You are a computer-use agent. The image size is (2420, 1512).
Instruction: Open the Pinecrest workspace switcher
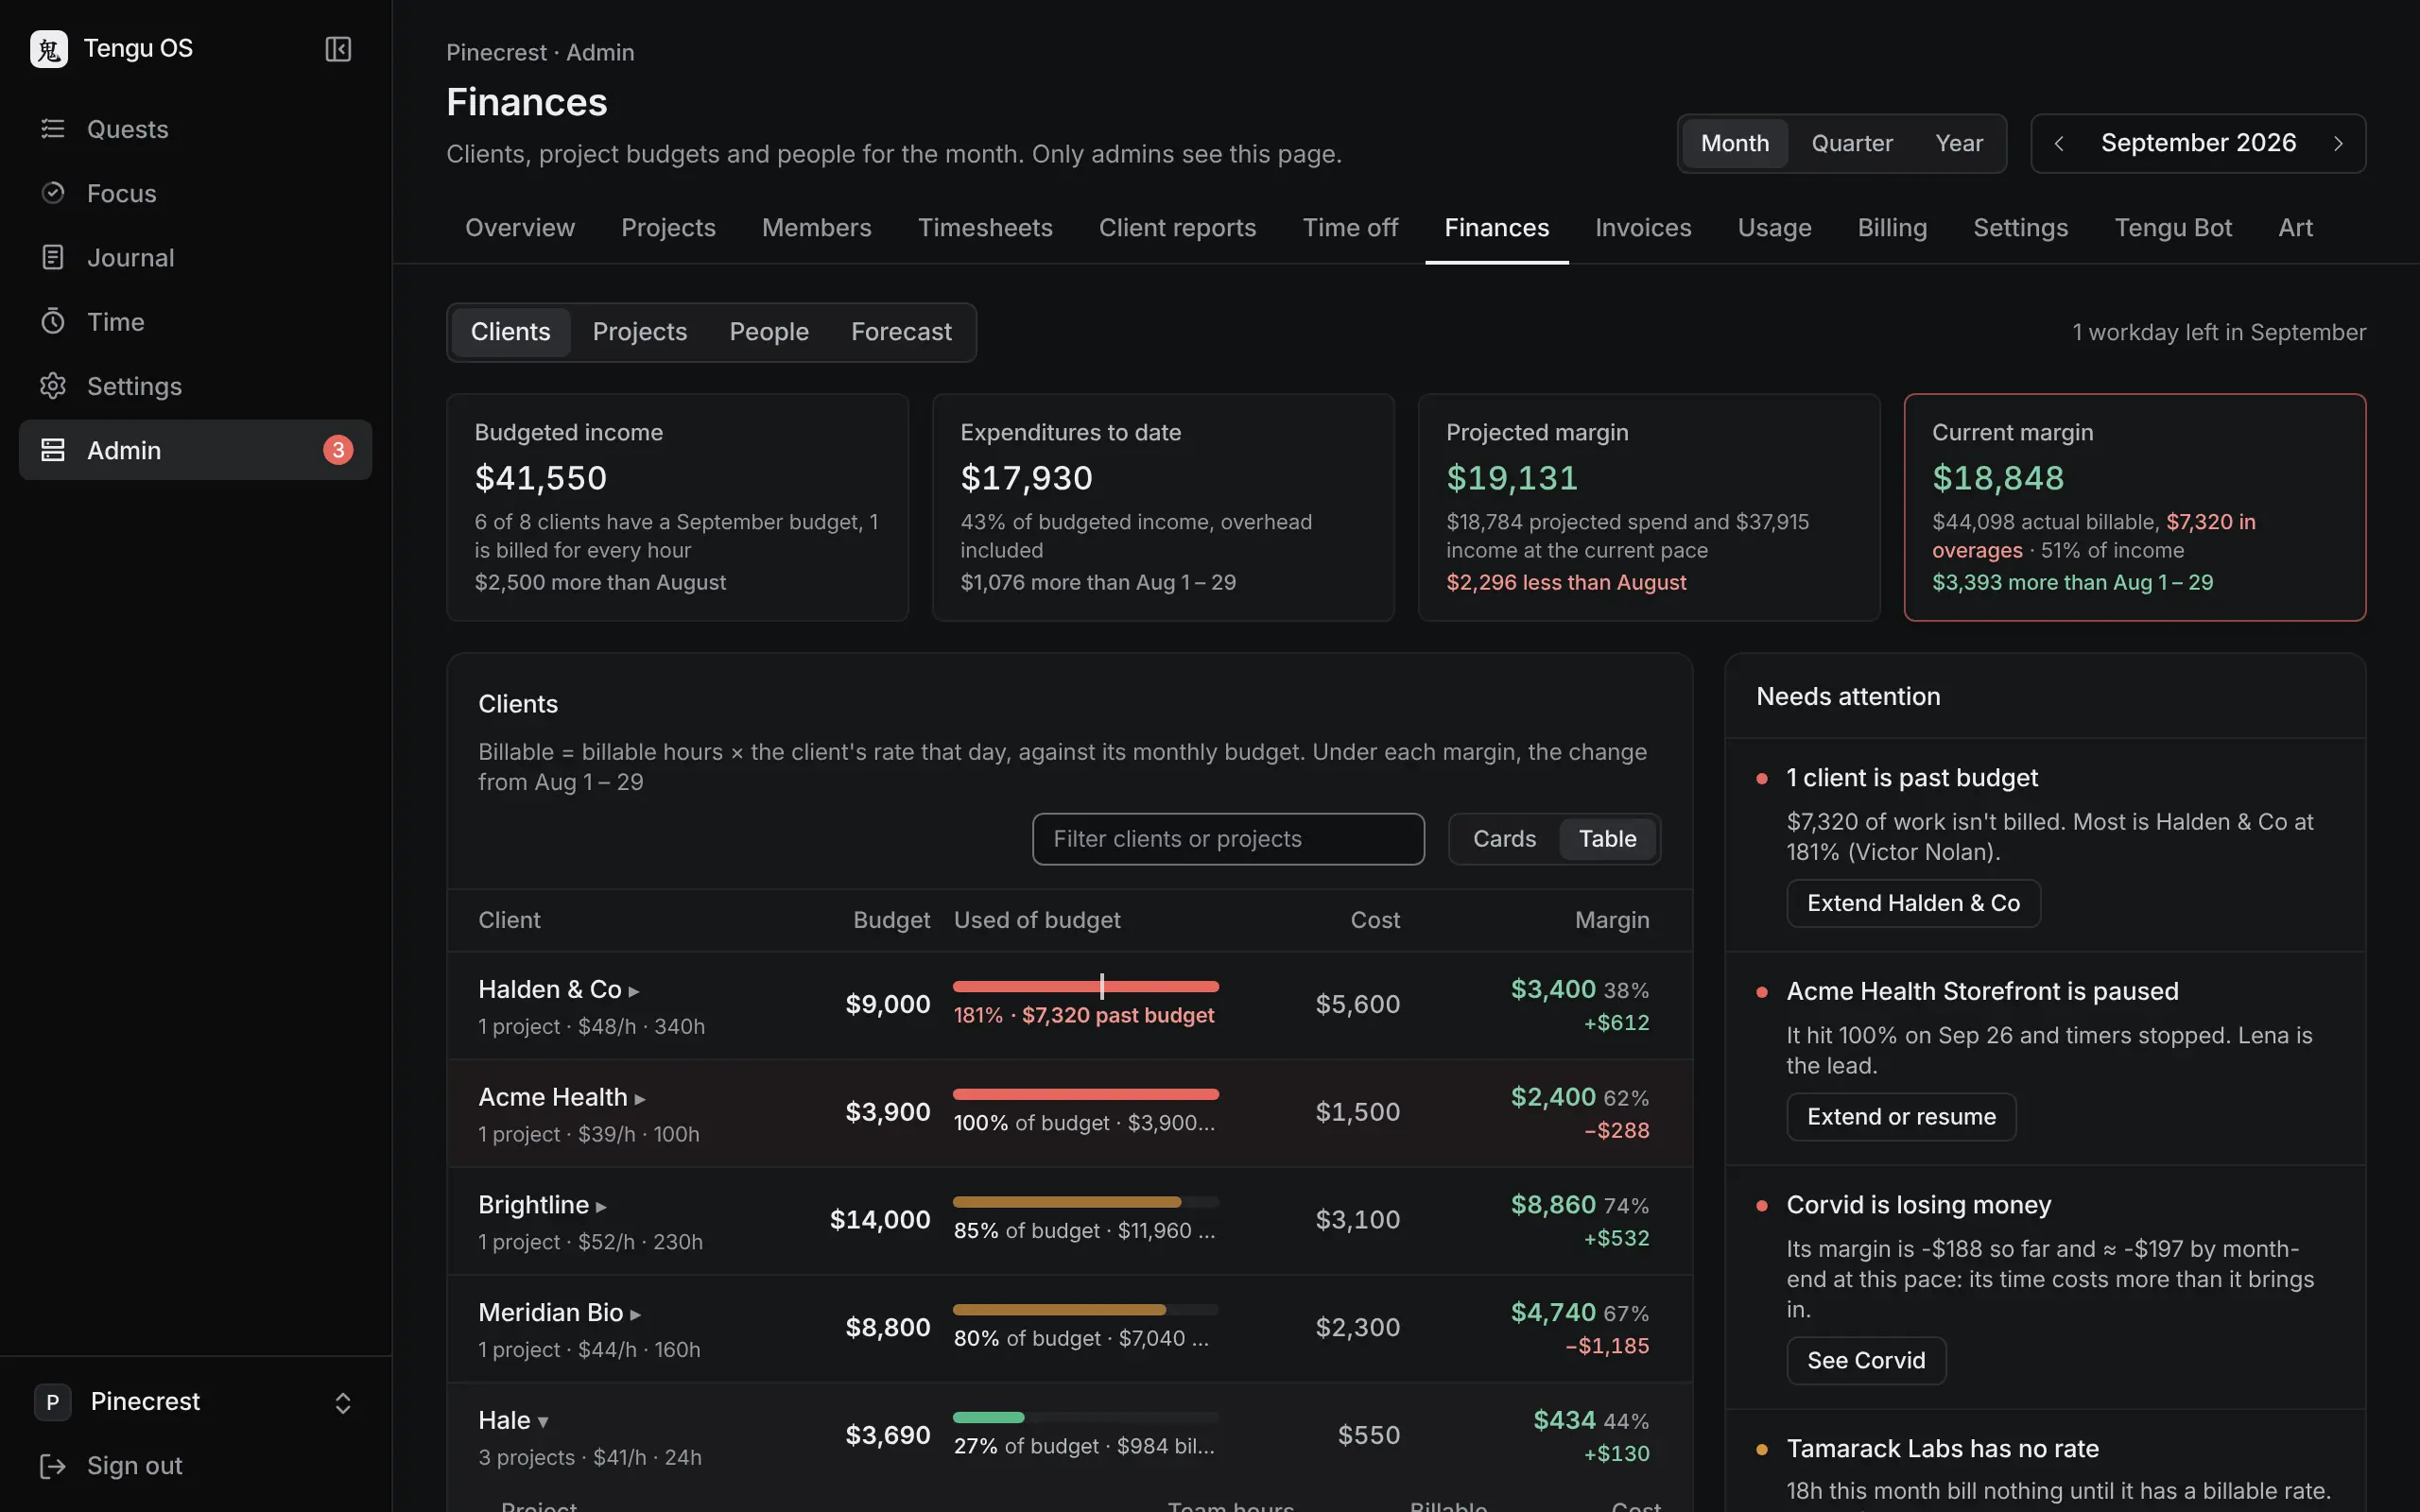point(195,1402)
